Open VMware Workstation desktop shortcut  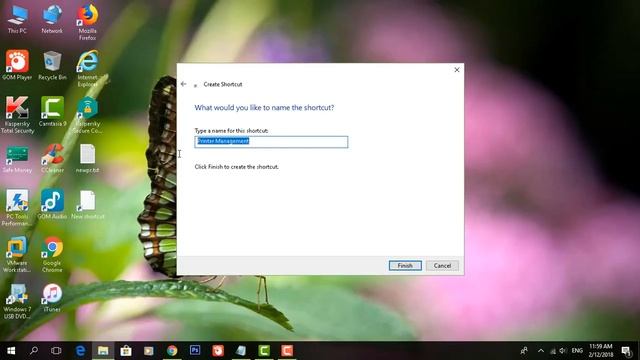tap(17, 255)
